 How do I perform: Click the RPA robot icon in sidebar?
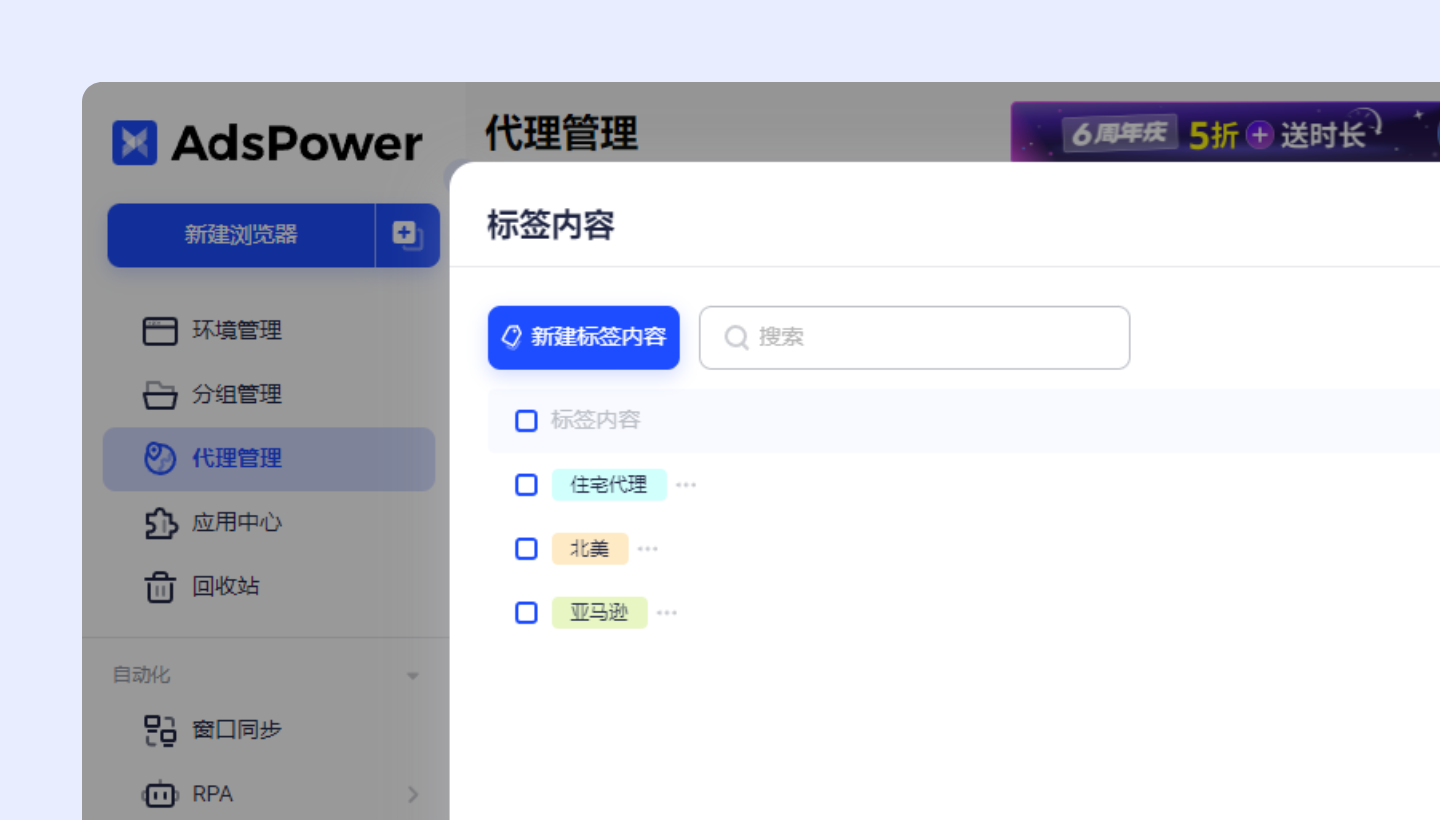coord(160,793)
